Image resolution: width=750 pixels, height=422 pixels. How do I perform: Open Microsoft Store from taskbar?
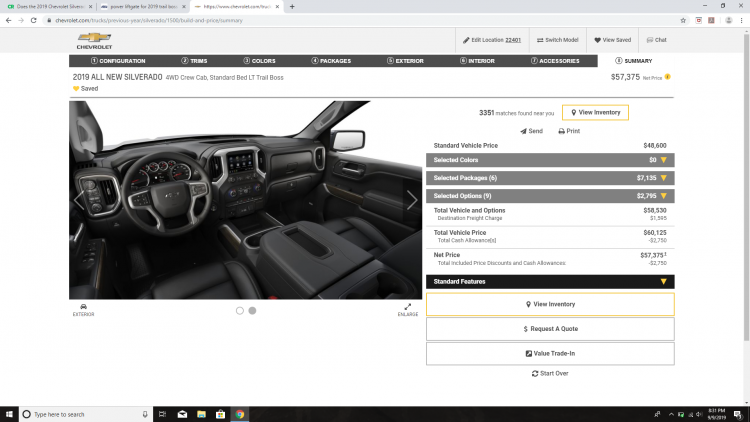click(x=221, y=414)
